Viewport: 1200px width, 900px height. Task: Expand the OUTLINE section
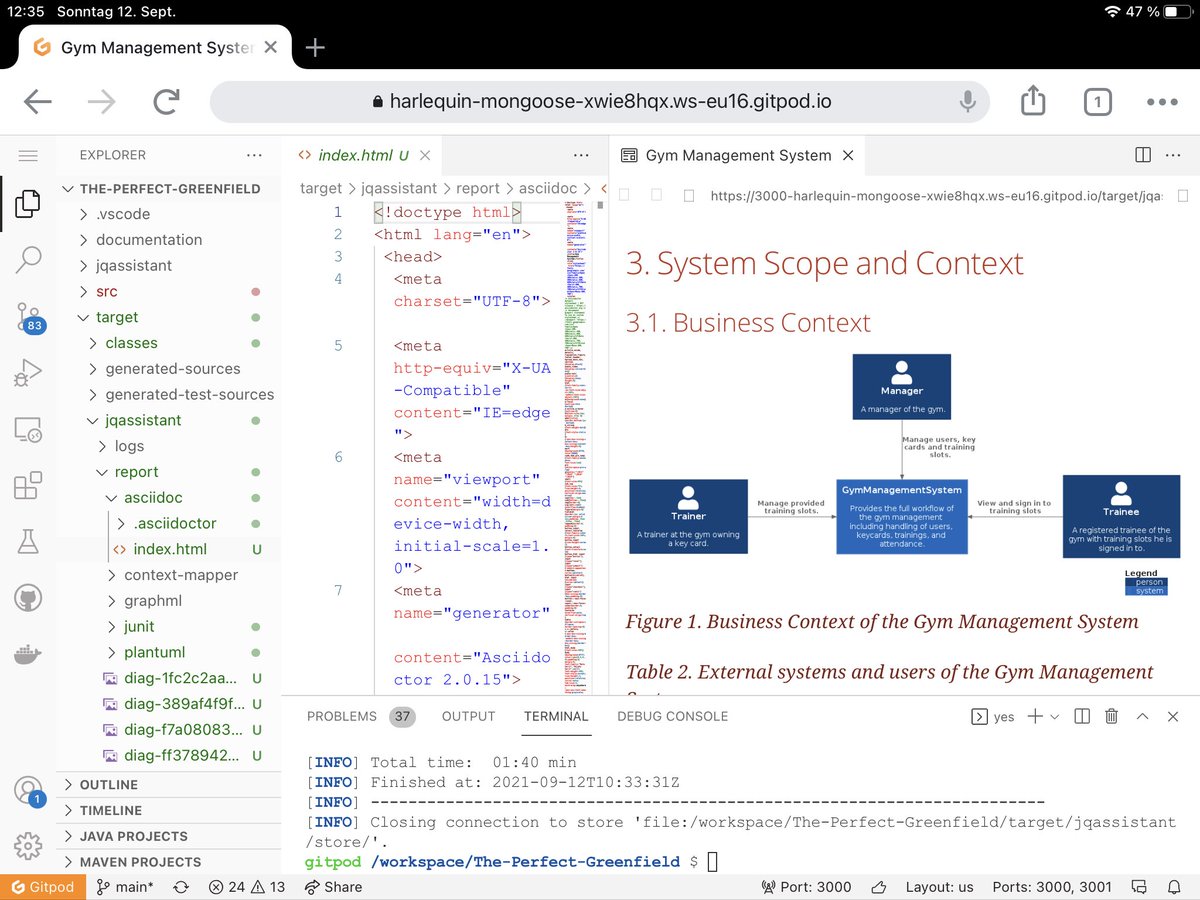click(x=108, y=785)
